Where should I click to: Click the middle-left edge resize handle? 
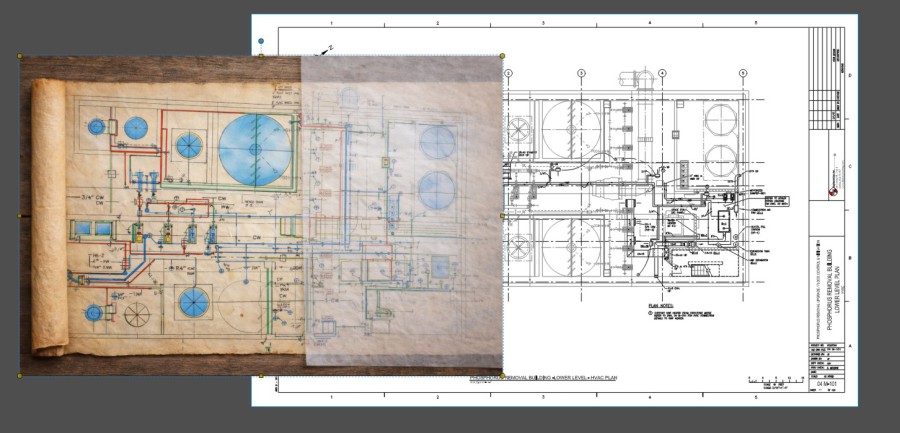coord(21,215)
